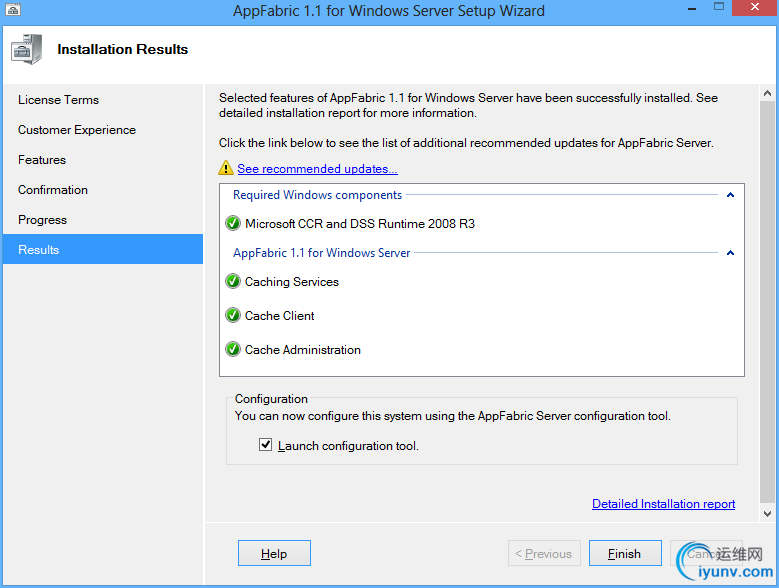The image size is (779, 588).
Task: Maximize the Setup Wizard window
Action: (718, 7)
